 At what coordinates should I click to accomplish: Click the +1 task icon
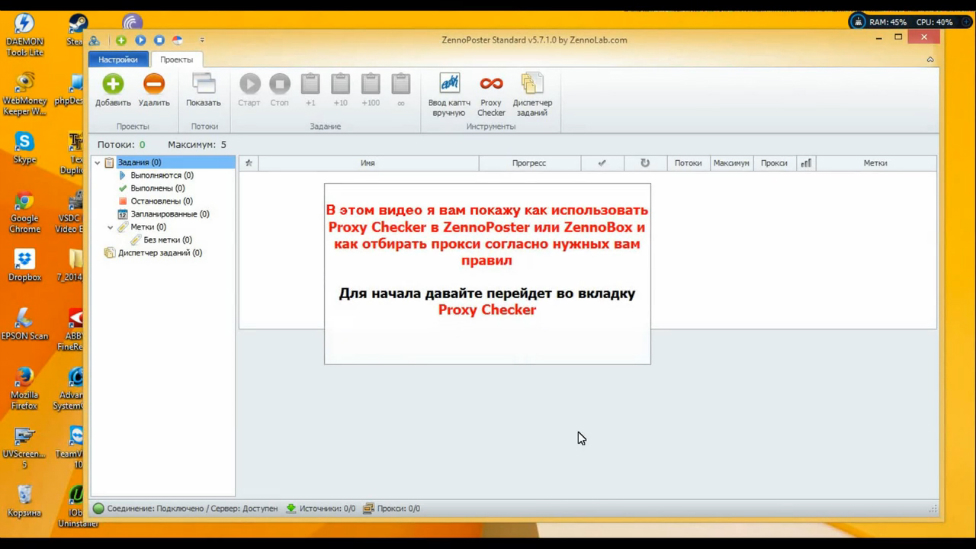(310, 84)
